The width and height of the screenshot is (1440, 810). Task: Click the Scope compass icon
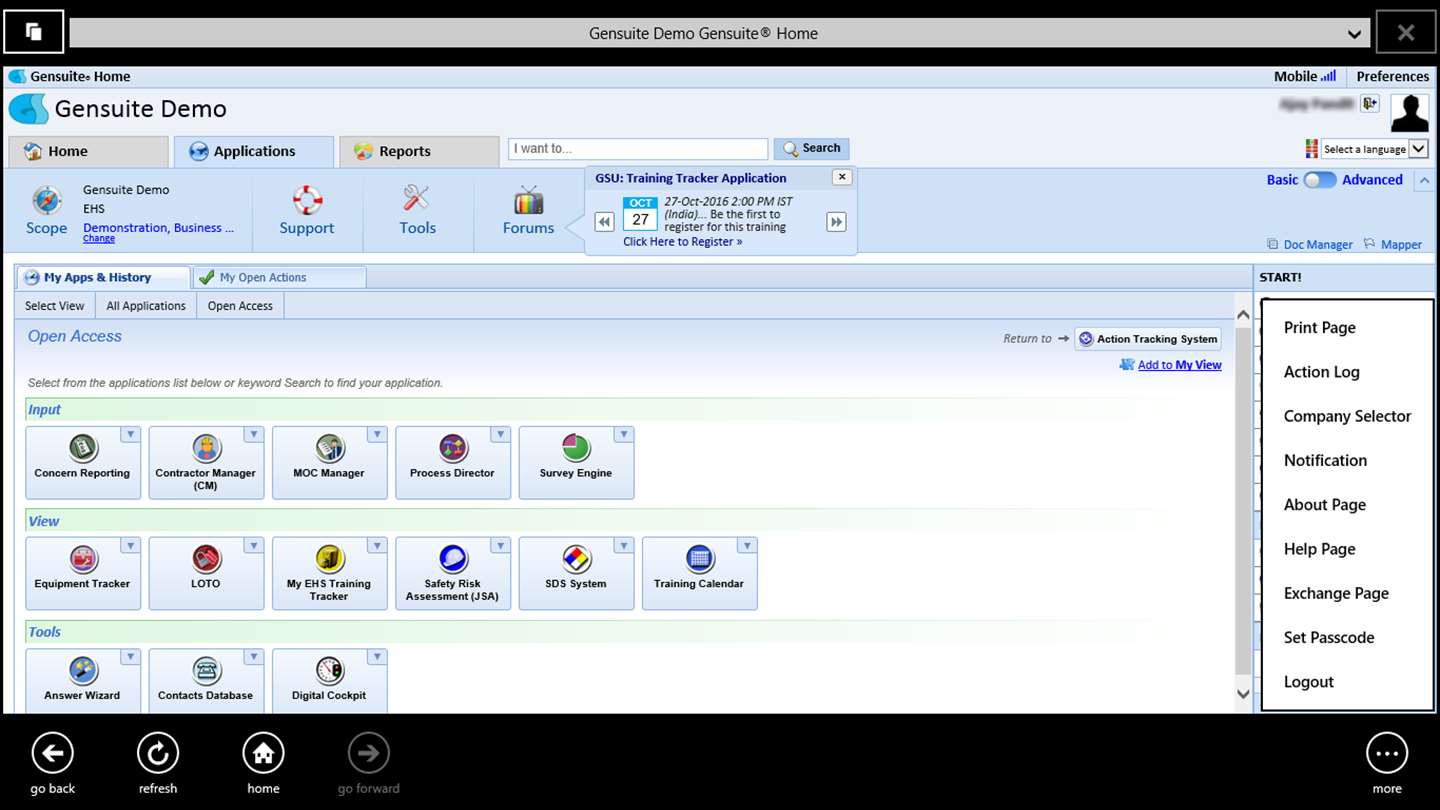pos(47,200)
